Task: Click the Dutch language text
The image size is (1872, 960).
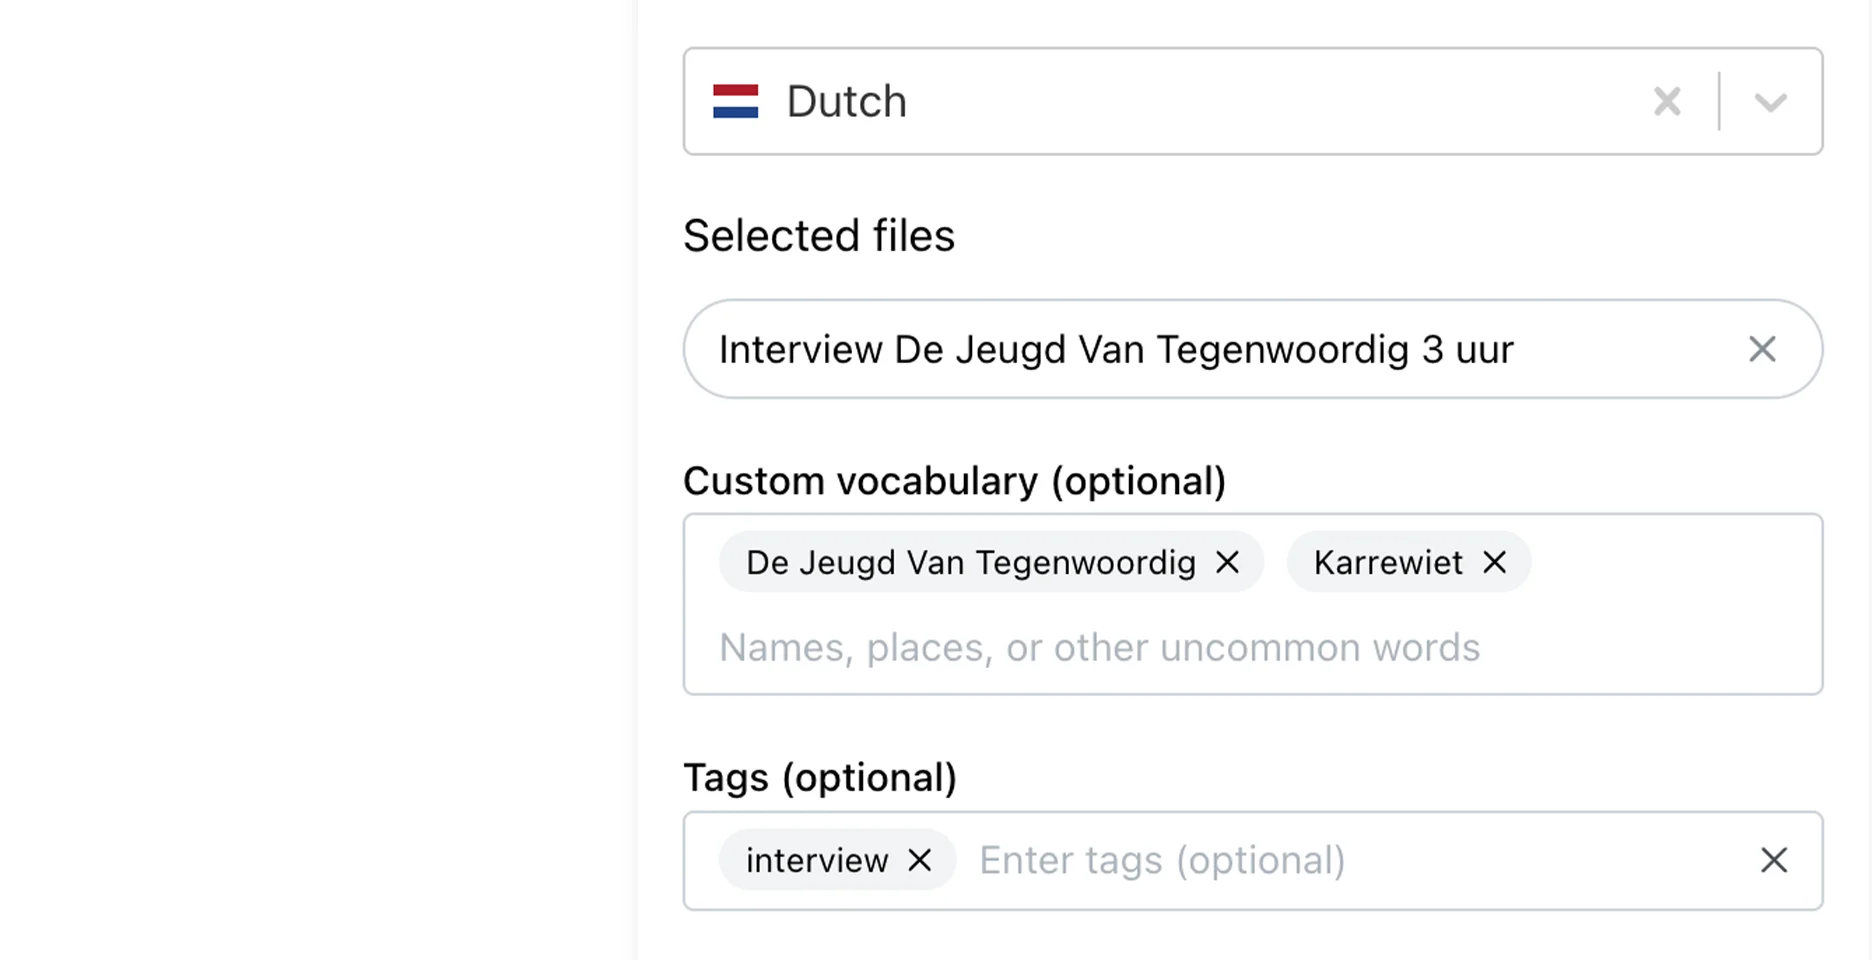Action: tap(846, 101)
